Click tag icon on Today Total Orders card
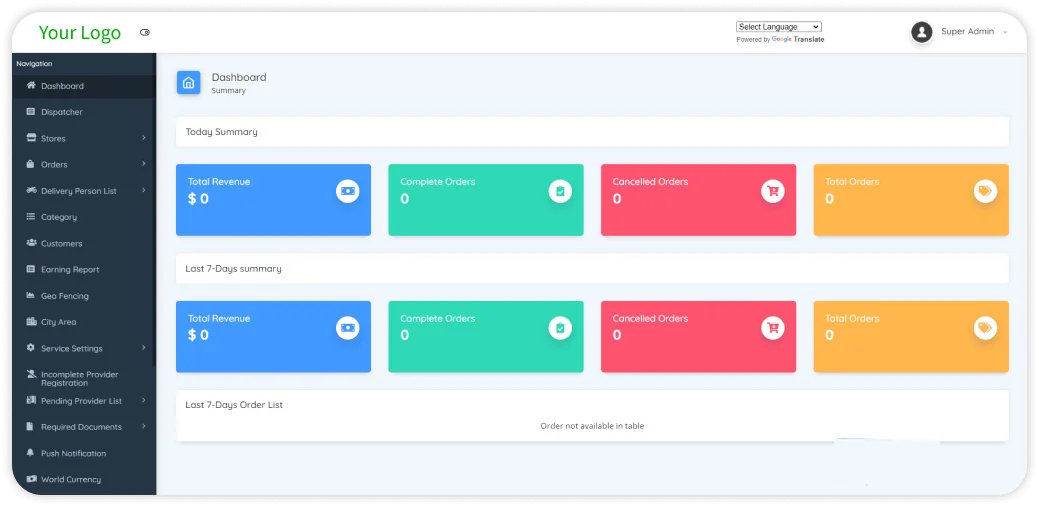 pyautogui.click(x=985, y=191)
